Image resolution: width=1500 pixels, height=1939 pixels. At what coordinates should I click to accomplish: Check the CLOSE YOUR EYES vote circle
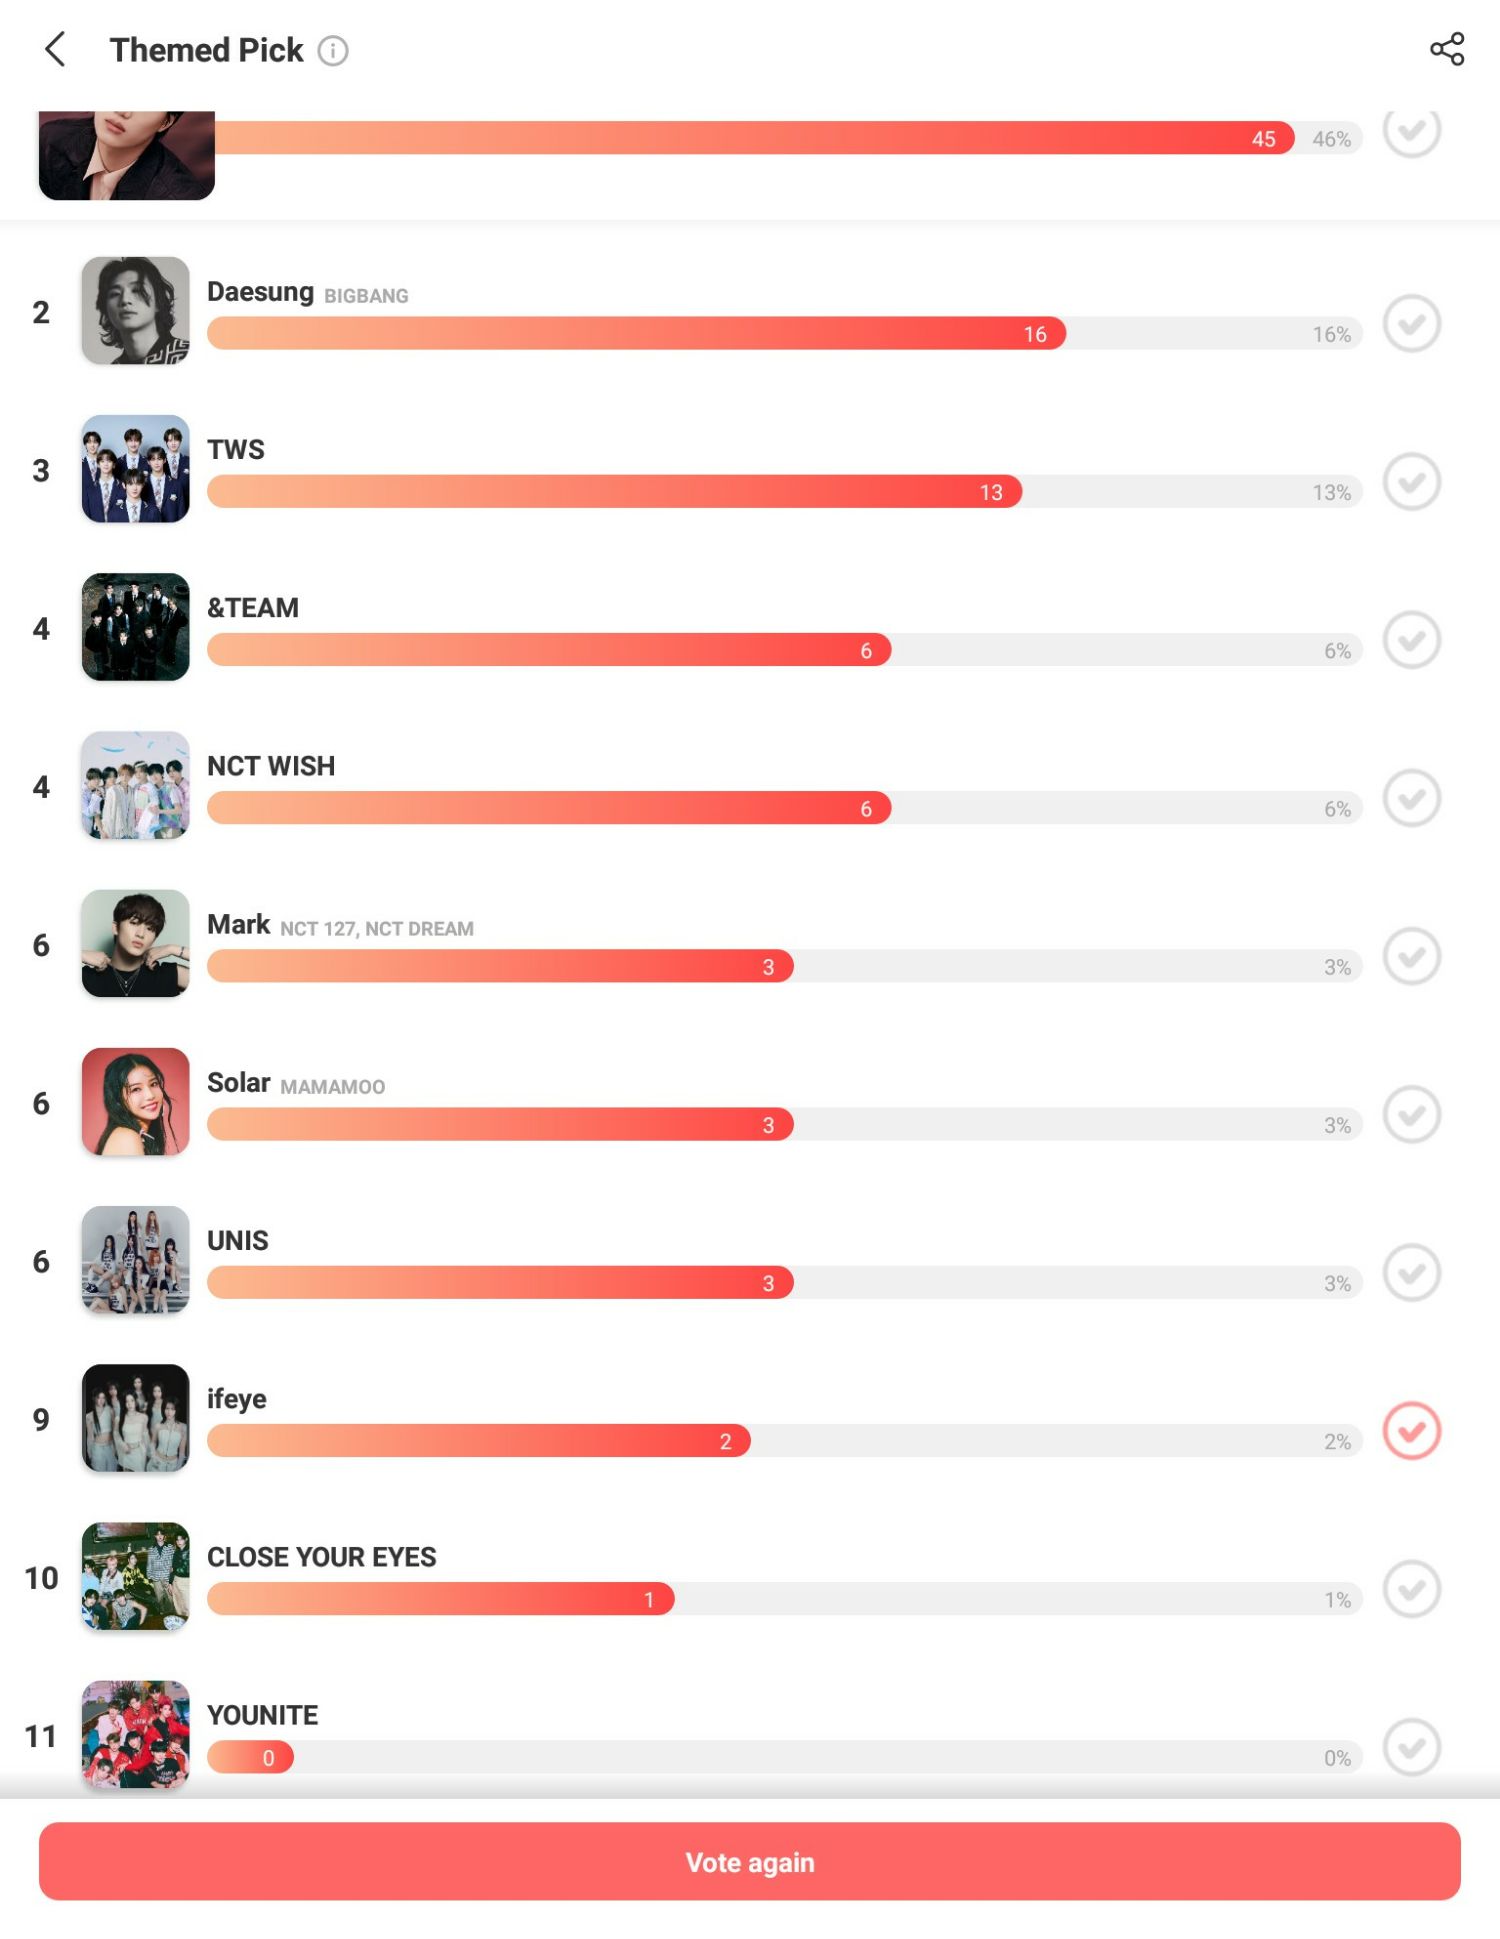coord(1411,1589)
